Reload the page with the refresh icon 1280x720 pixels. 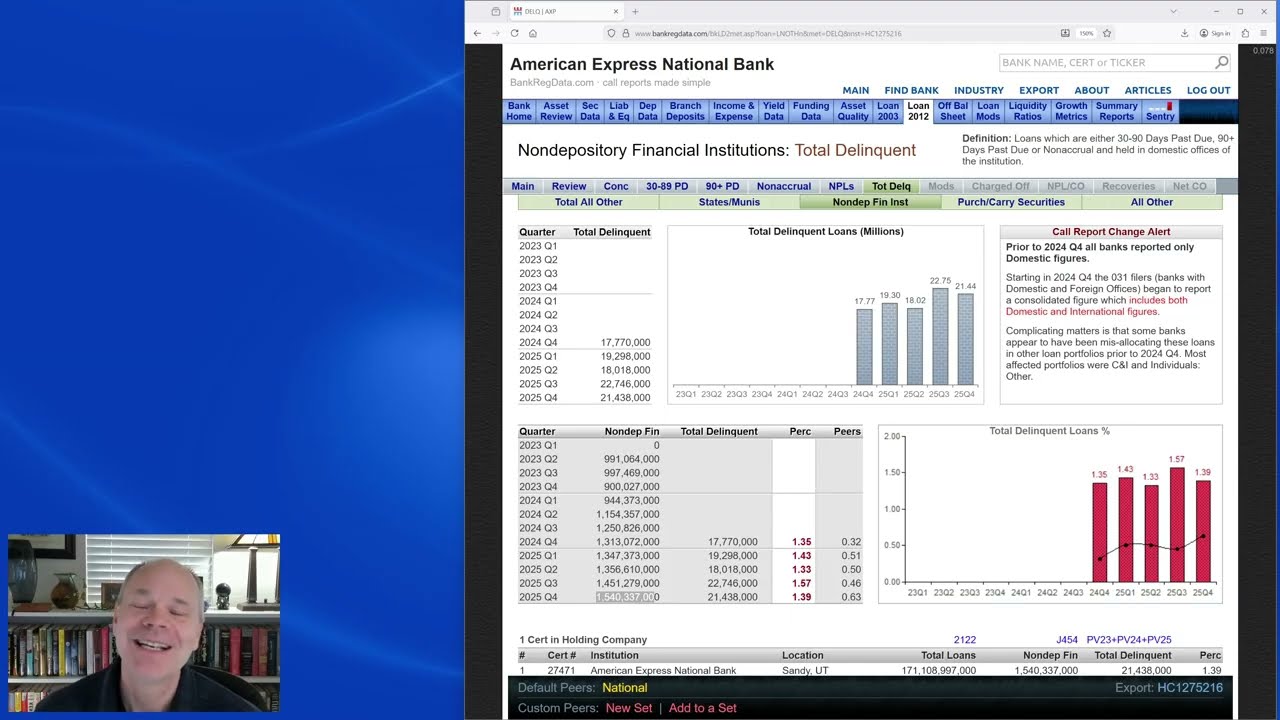click(515, 33)
